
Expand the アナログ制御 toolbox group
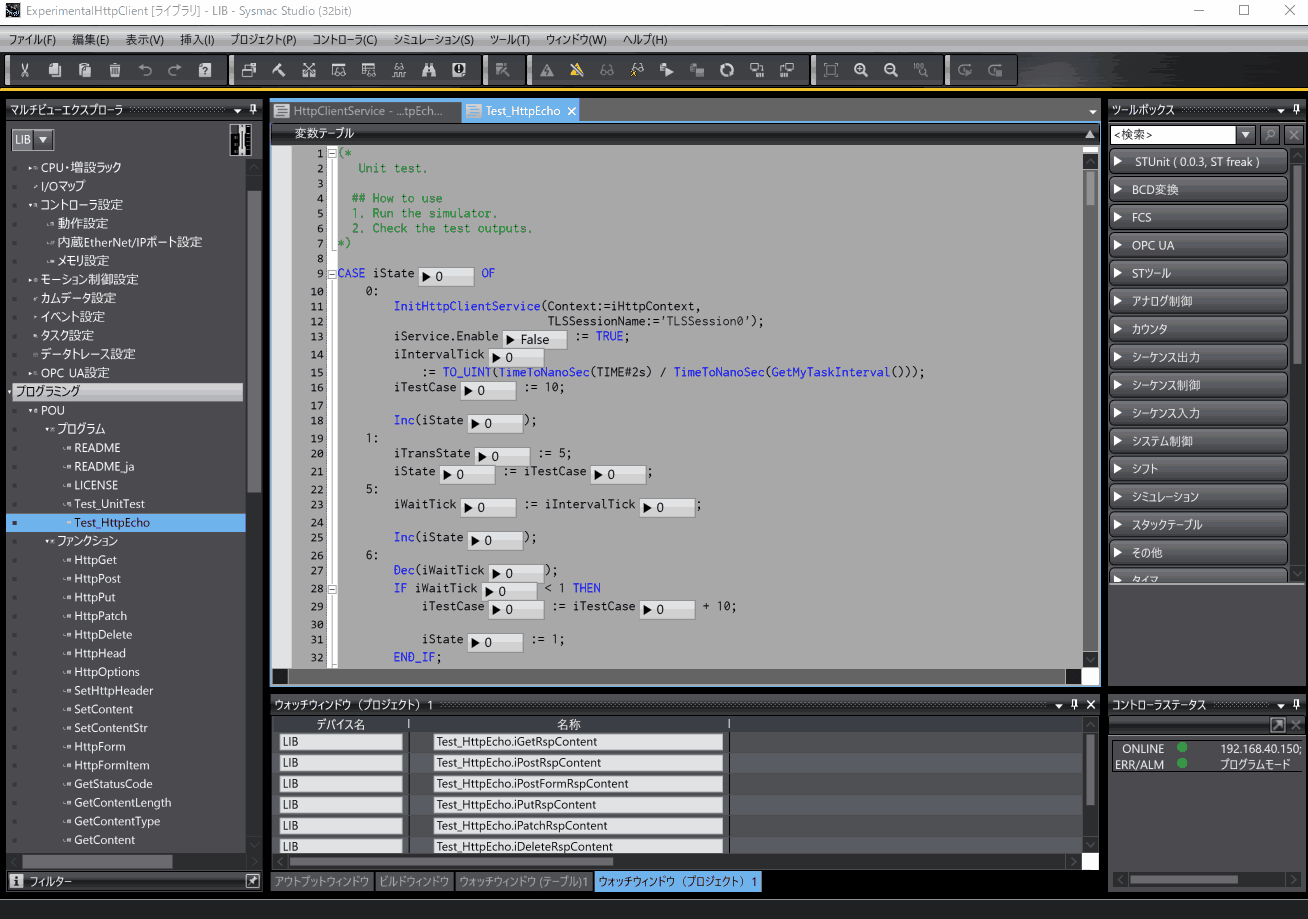tap(1198, 301)
